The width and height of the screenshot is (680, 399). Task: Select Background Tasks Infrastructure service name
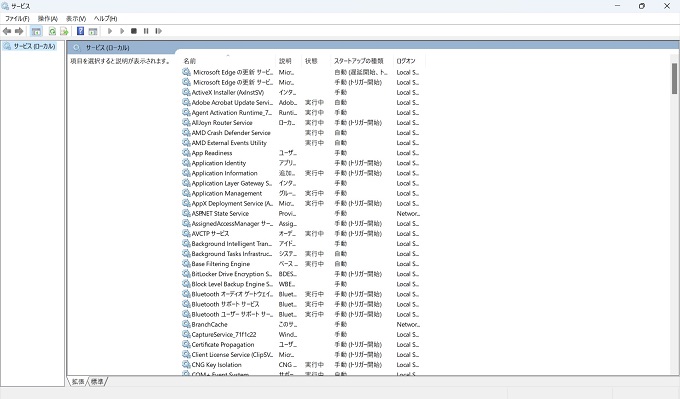tap(232, 254)
